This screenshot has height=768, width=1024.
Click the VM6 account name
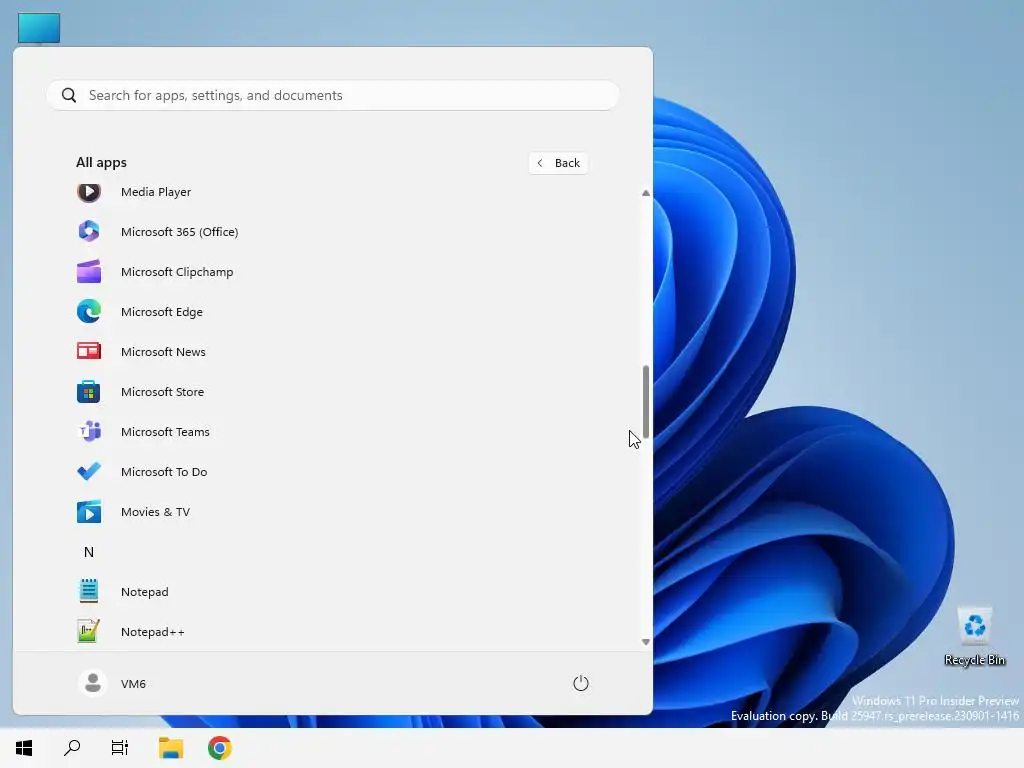(x=133, y=684)
